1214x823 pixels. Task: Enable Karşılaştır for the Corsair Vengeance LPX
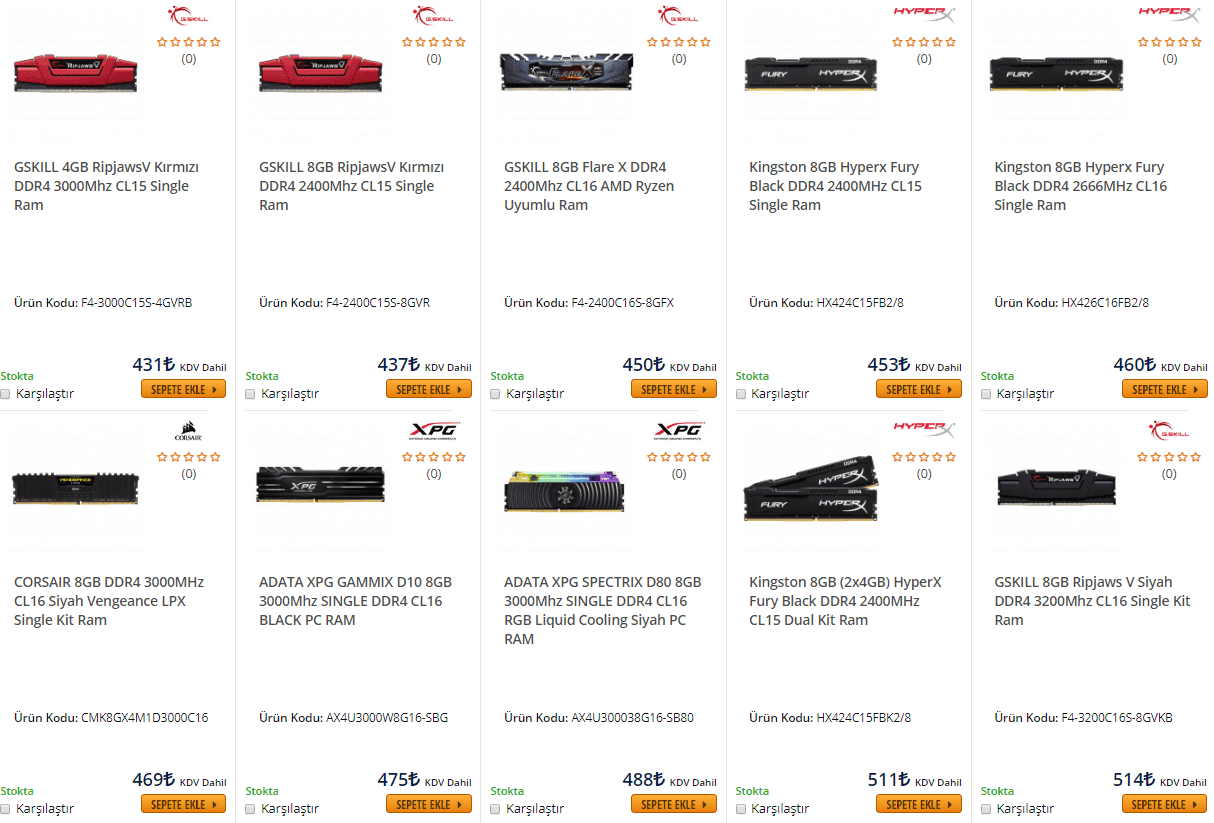pos(6,809)
